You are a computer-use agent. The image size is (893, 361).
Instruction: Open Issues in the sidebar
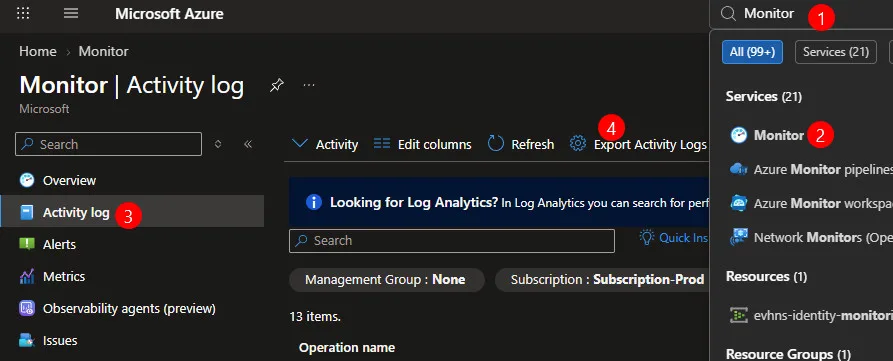click(x=60, y=341)
